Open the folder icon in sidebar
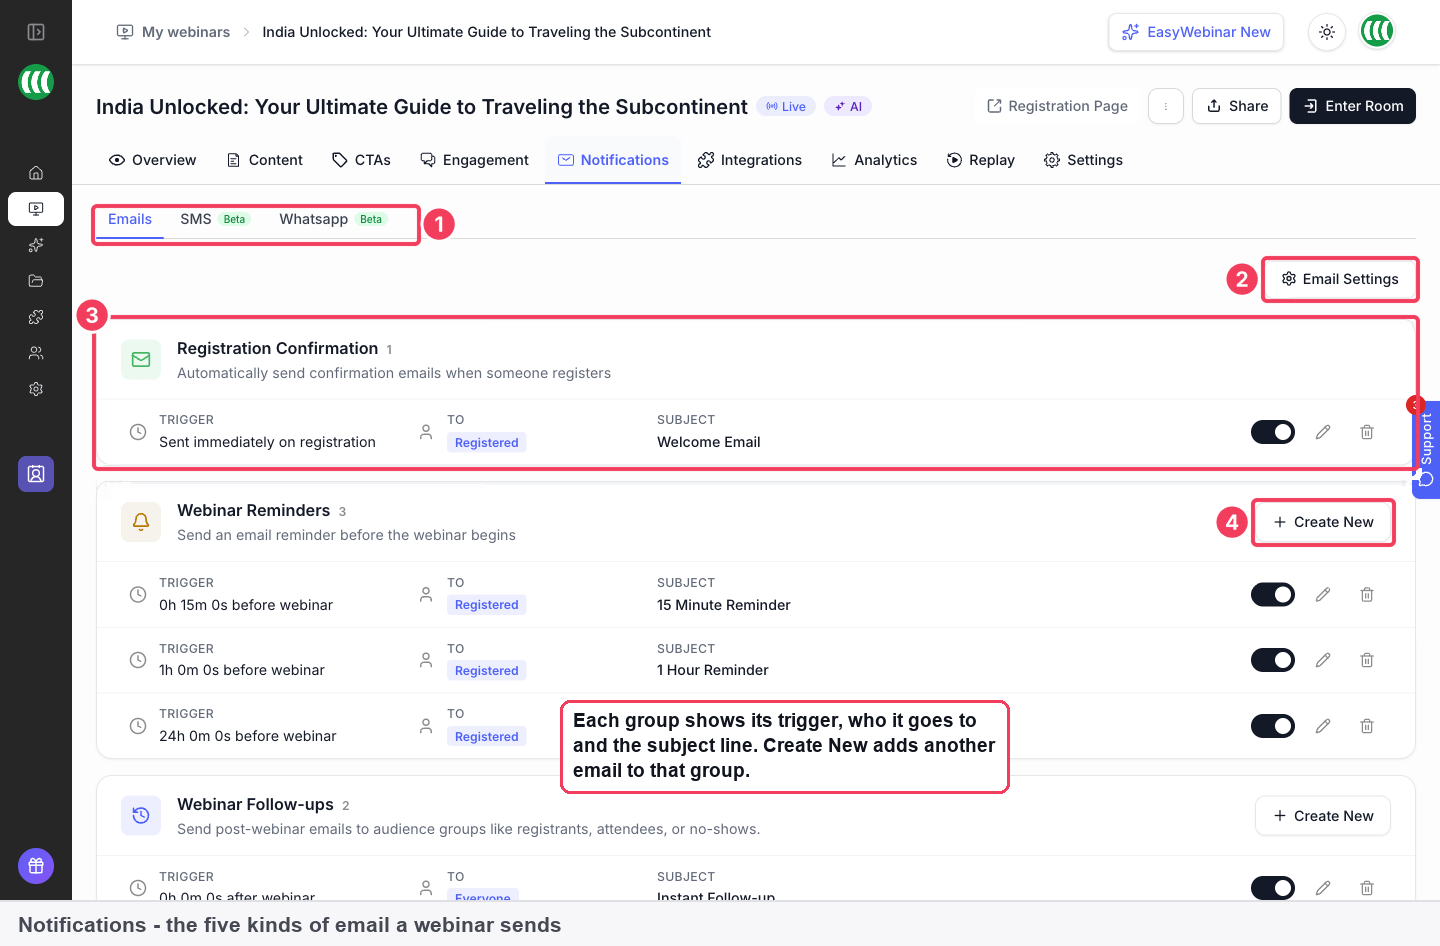1440x946 pixels. tap(36, 281)
